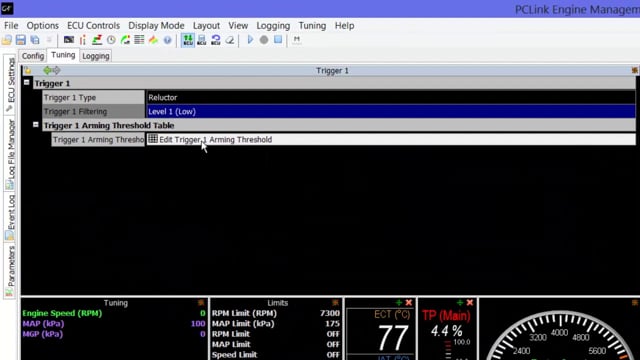Click the red vertical bars toolbar icon
This screenshot has width=640, height=360.
pyautogui.click(x=83, y=40)
